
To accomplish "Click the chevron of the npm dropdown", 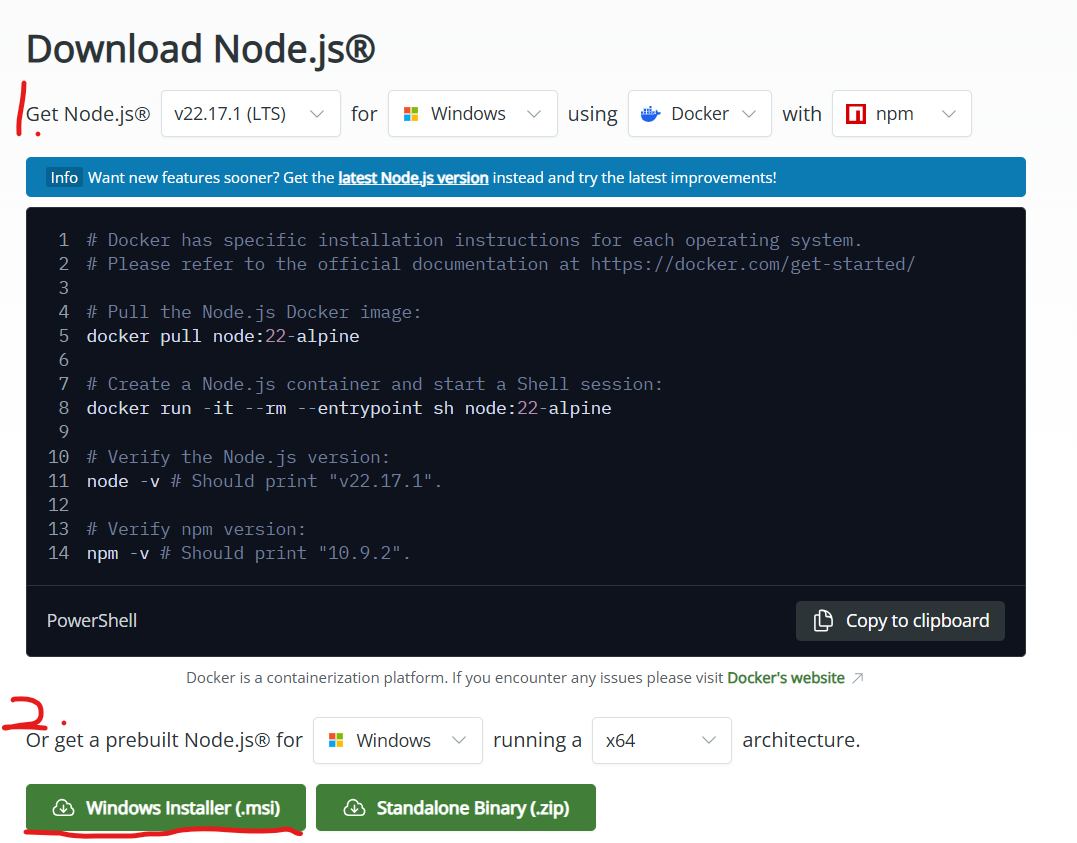I will coord(949,114).
